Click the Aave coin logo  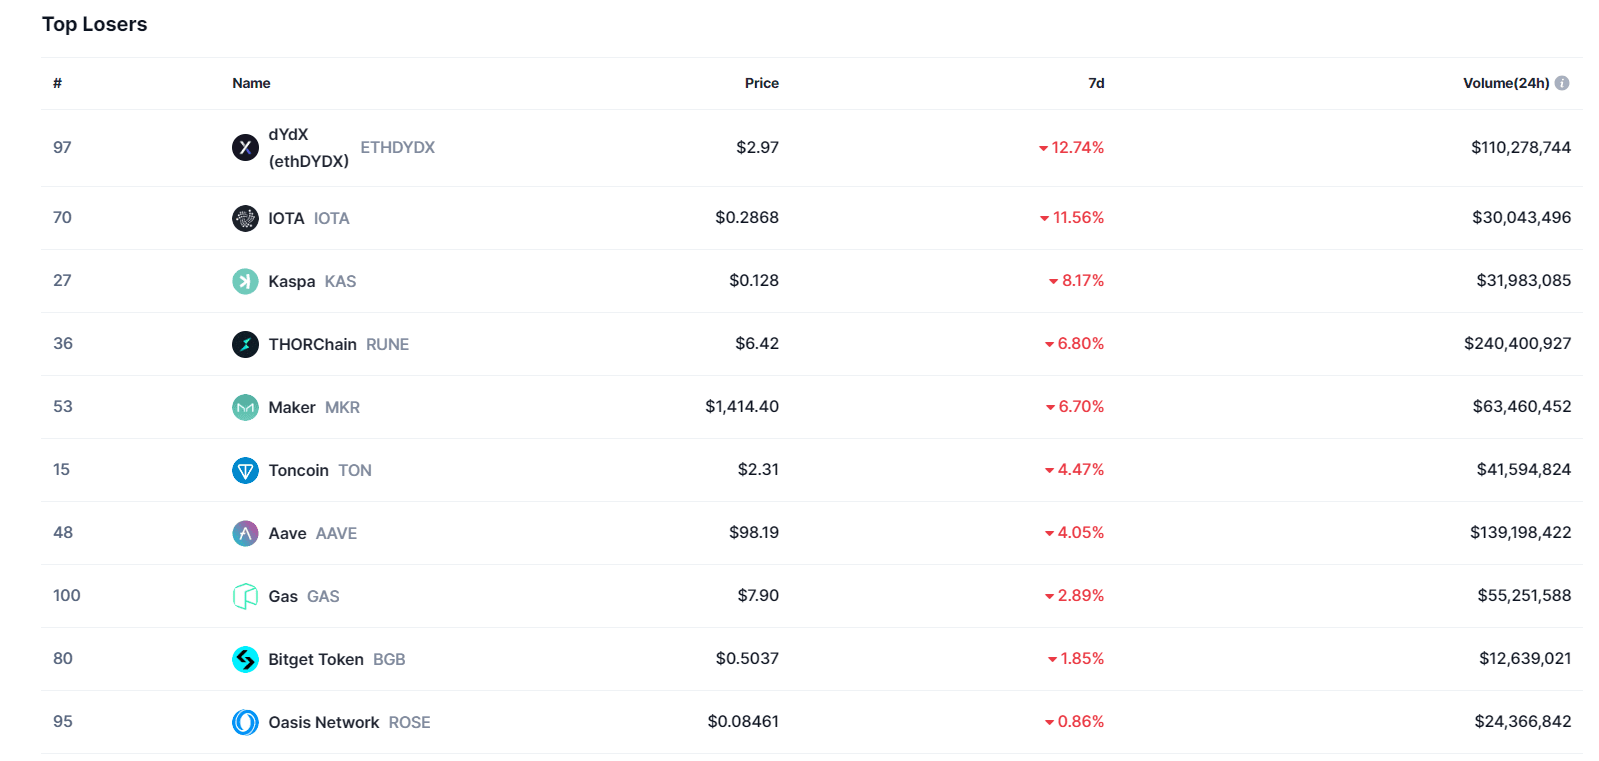point(245,533)
